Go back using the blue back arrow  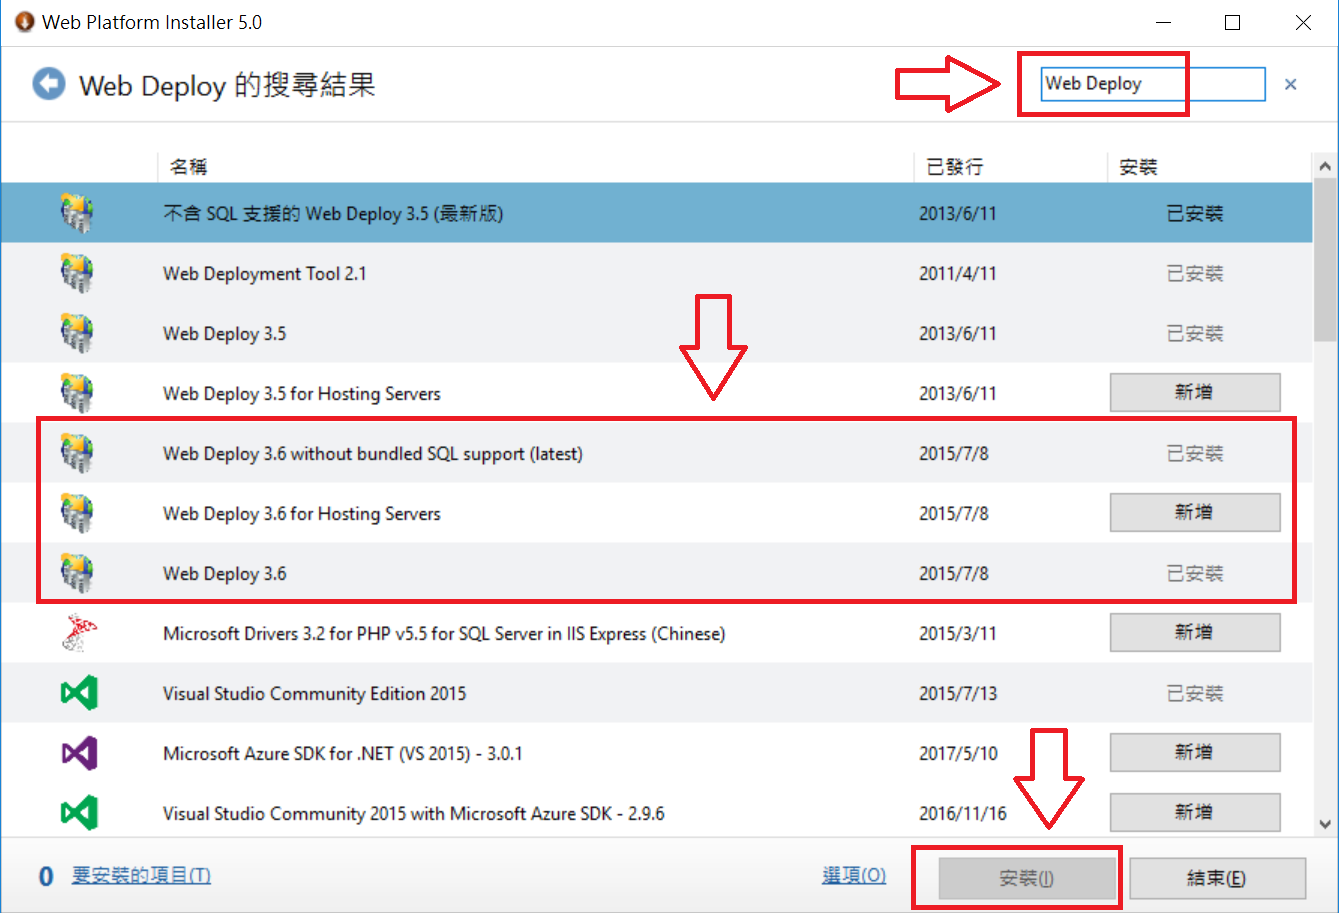[48, 84]
